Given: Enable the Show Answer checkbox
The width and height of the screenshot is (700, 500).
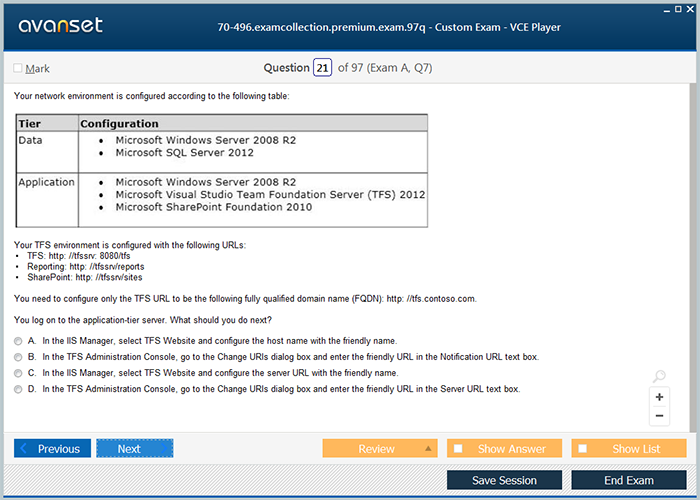Looking at the screenshot, I should [458, 449].
